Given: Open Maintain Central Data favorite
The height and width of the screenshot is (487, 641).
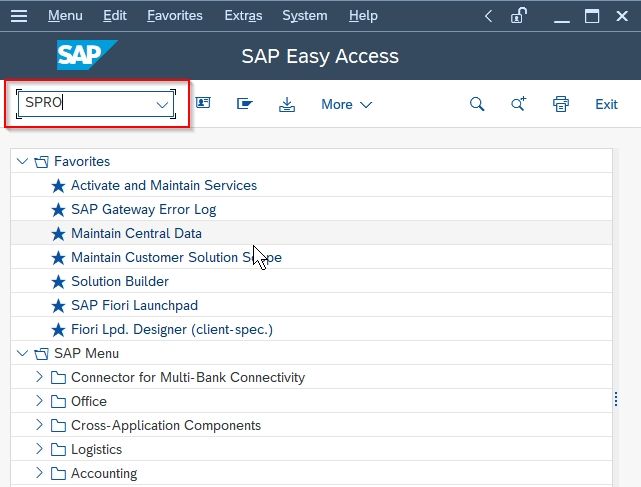Looking at the screenshot, I should coord(136,233).
